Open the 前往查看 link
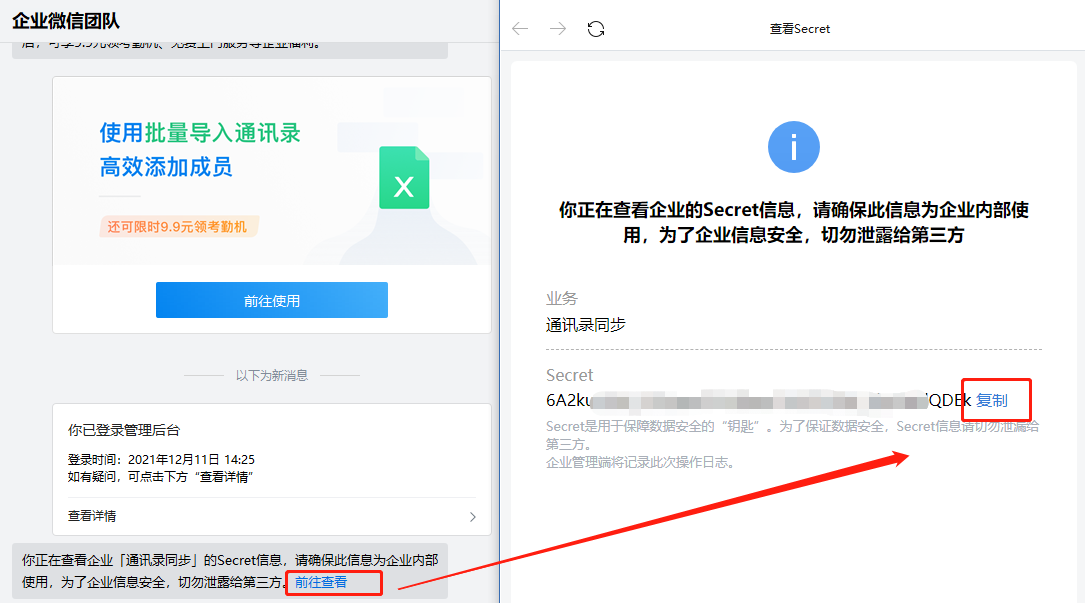1085x603 pixels. (x=321, y=582)
